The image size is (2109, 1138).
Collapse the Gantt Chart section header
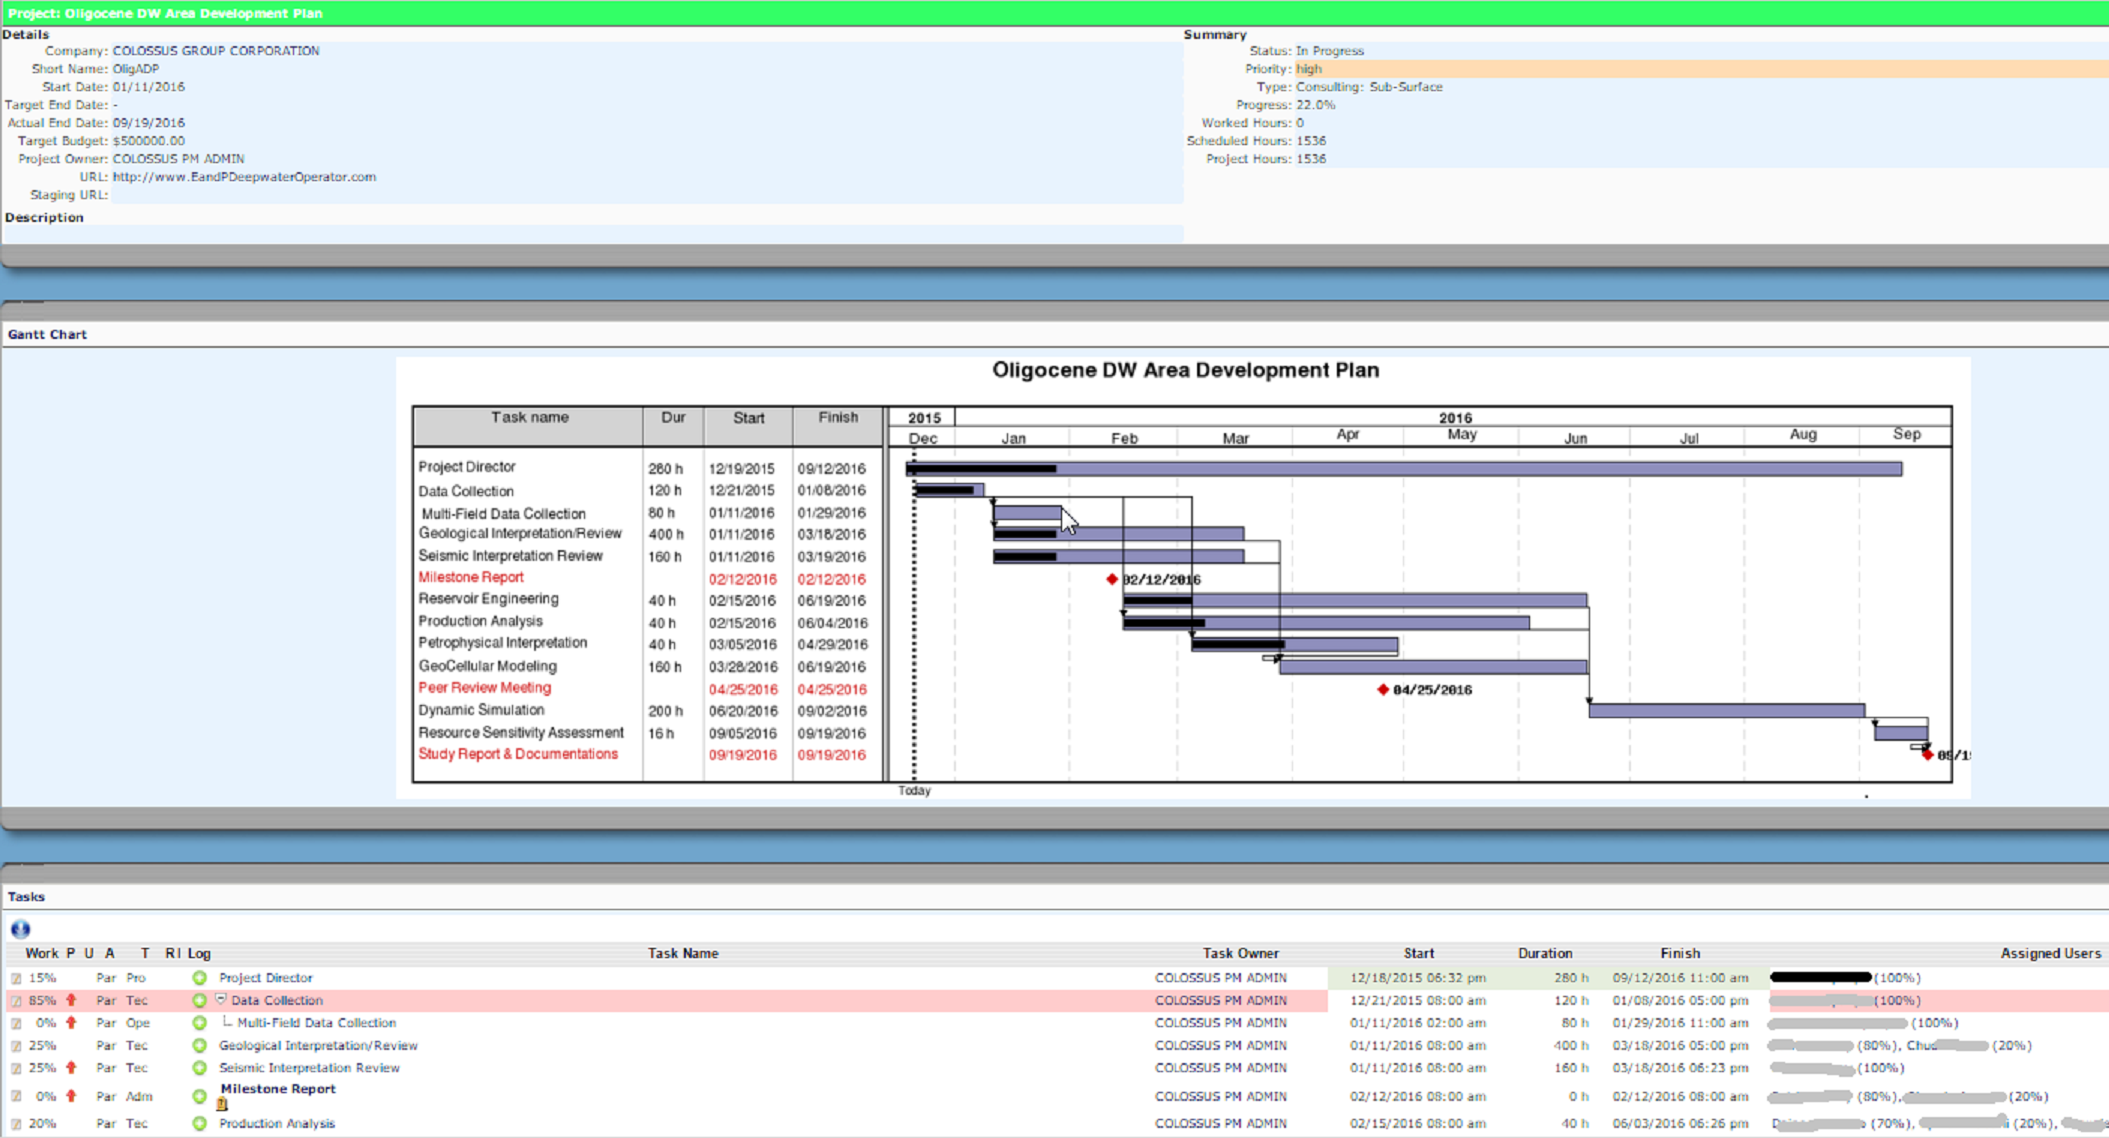pyautogui.click(x=47, y=334)
